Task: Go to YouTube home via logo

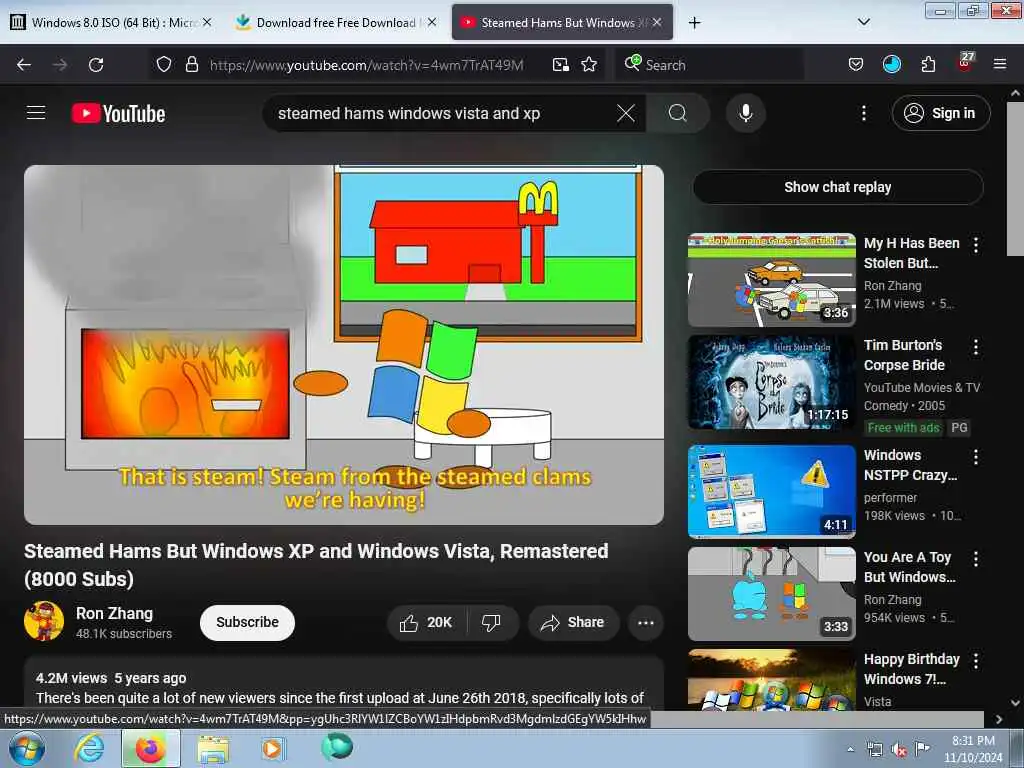Action: click(118, 114)
